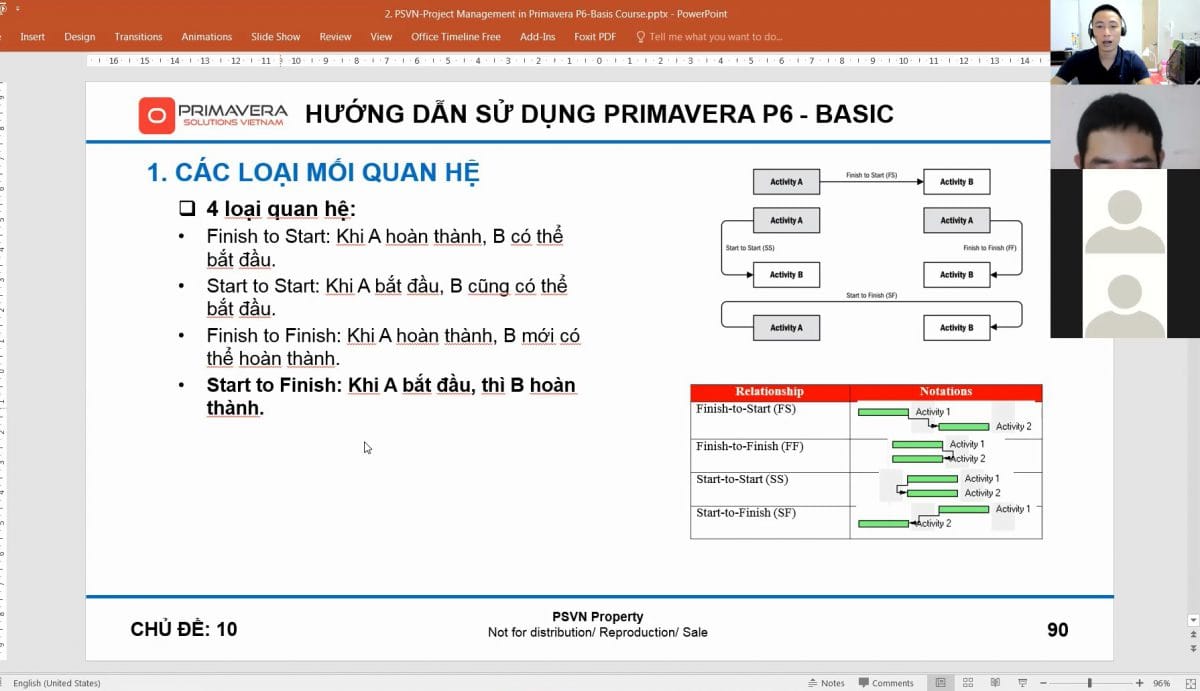Click the Primavera Solutions Vietnam logo
Screen dimensions: 1200x691
pyautogui.click(x=213, y=114)
